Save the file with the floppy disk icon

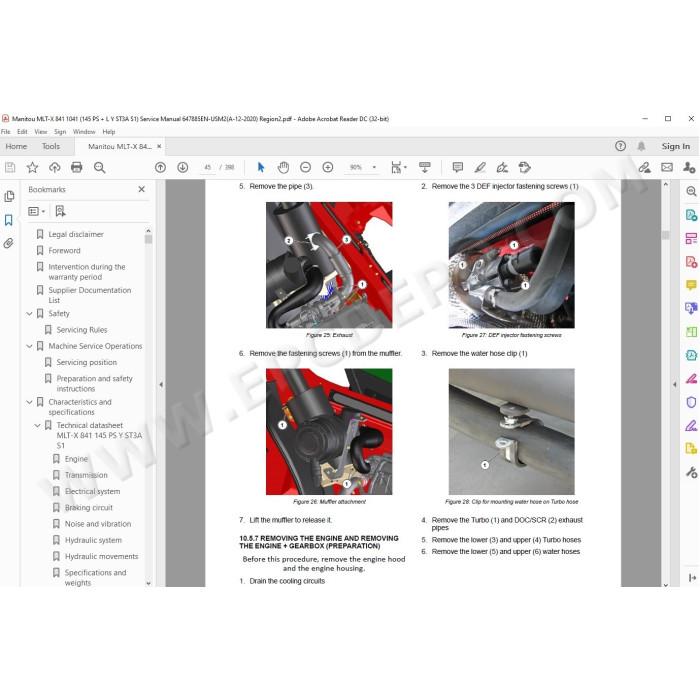point(10,167)
